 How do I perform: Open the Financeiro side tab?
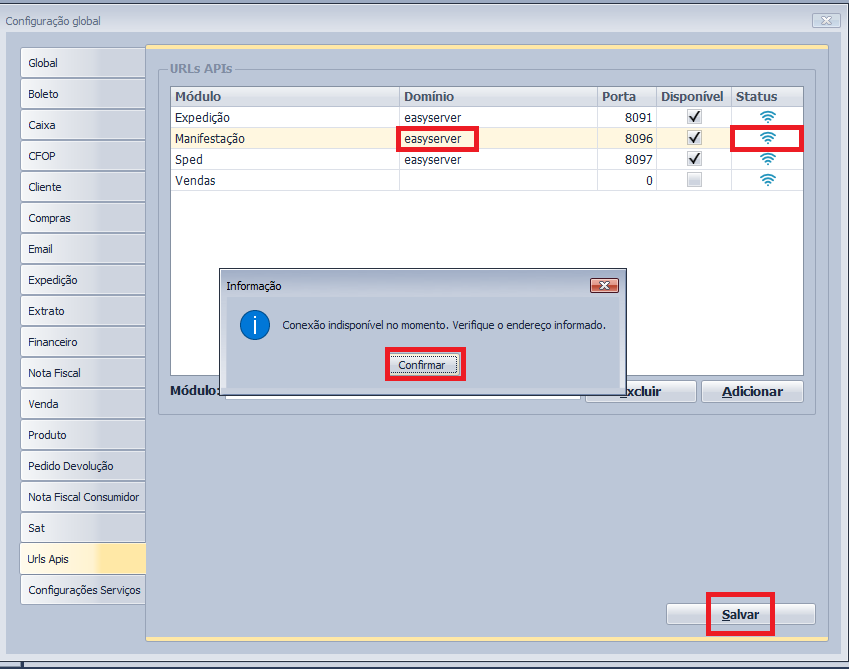tap(82, 342)
